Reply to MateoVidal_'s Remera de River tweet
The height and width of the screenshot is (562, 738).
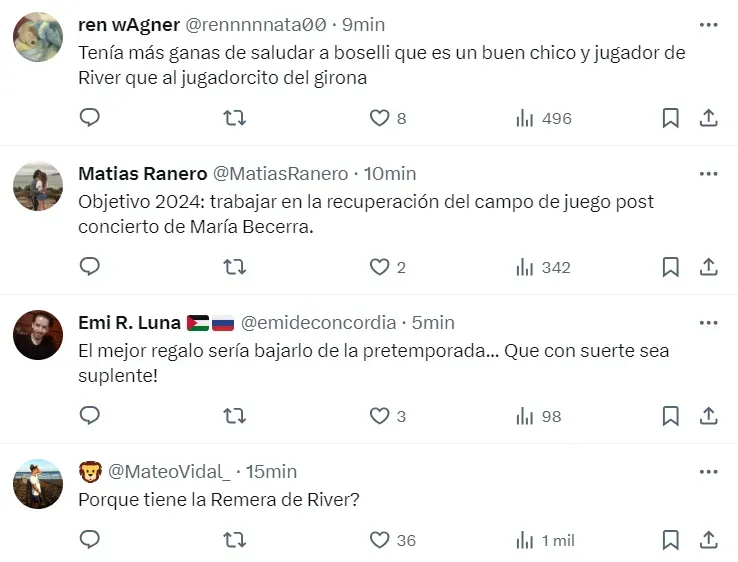(x=90, y=540)
